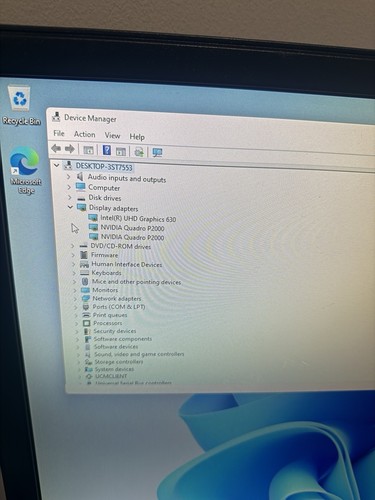The image size is (375, 500).
Task: Click the square icon next to Processors
Action: coord(87,323)
